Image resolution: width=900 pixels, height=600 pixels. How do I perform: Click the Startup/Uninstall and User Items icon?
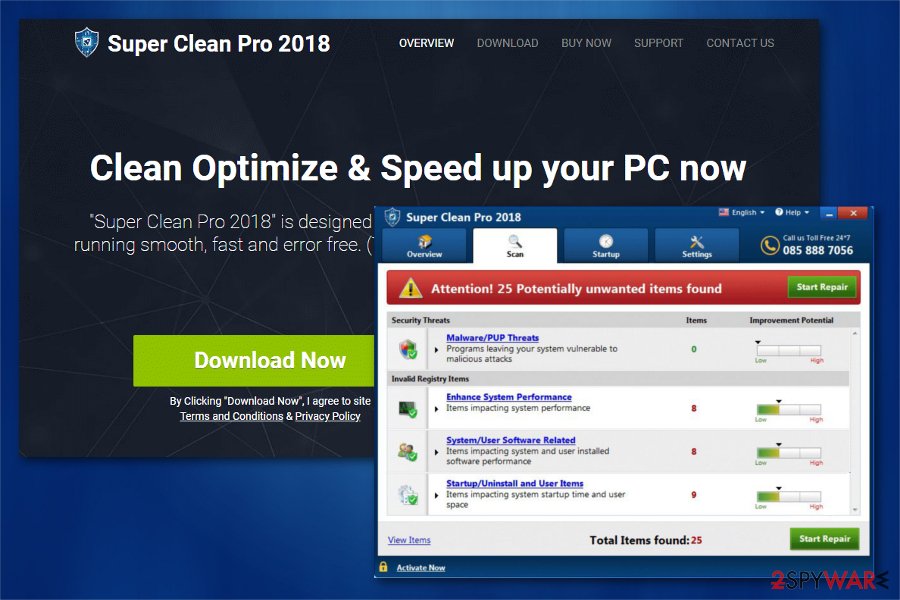pyautogui.click(x=408, y=494)
